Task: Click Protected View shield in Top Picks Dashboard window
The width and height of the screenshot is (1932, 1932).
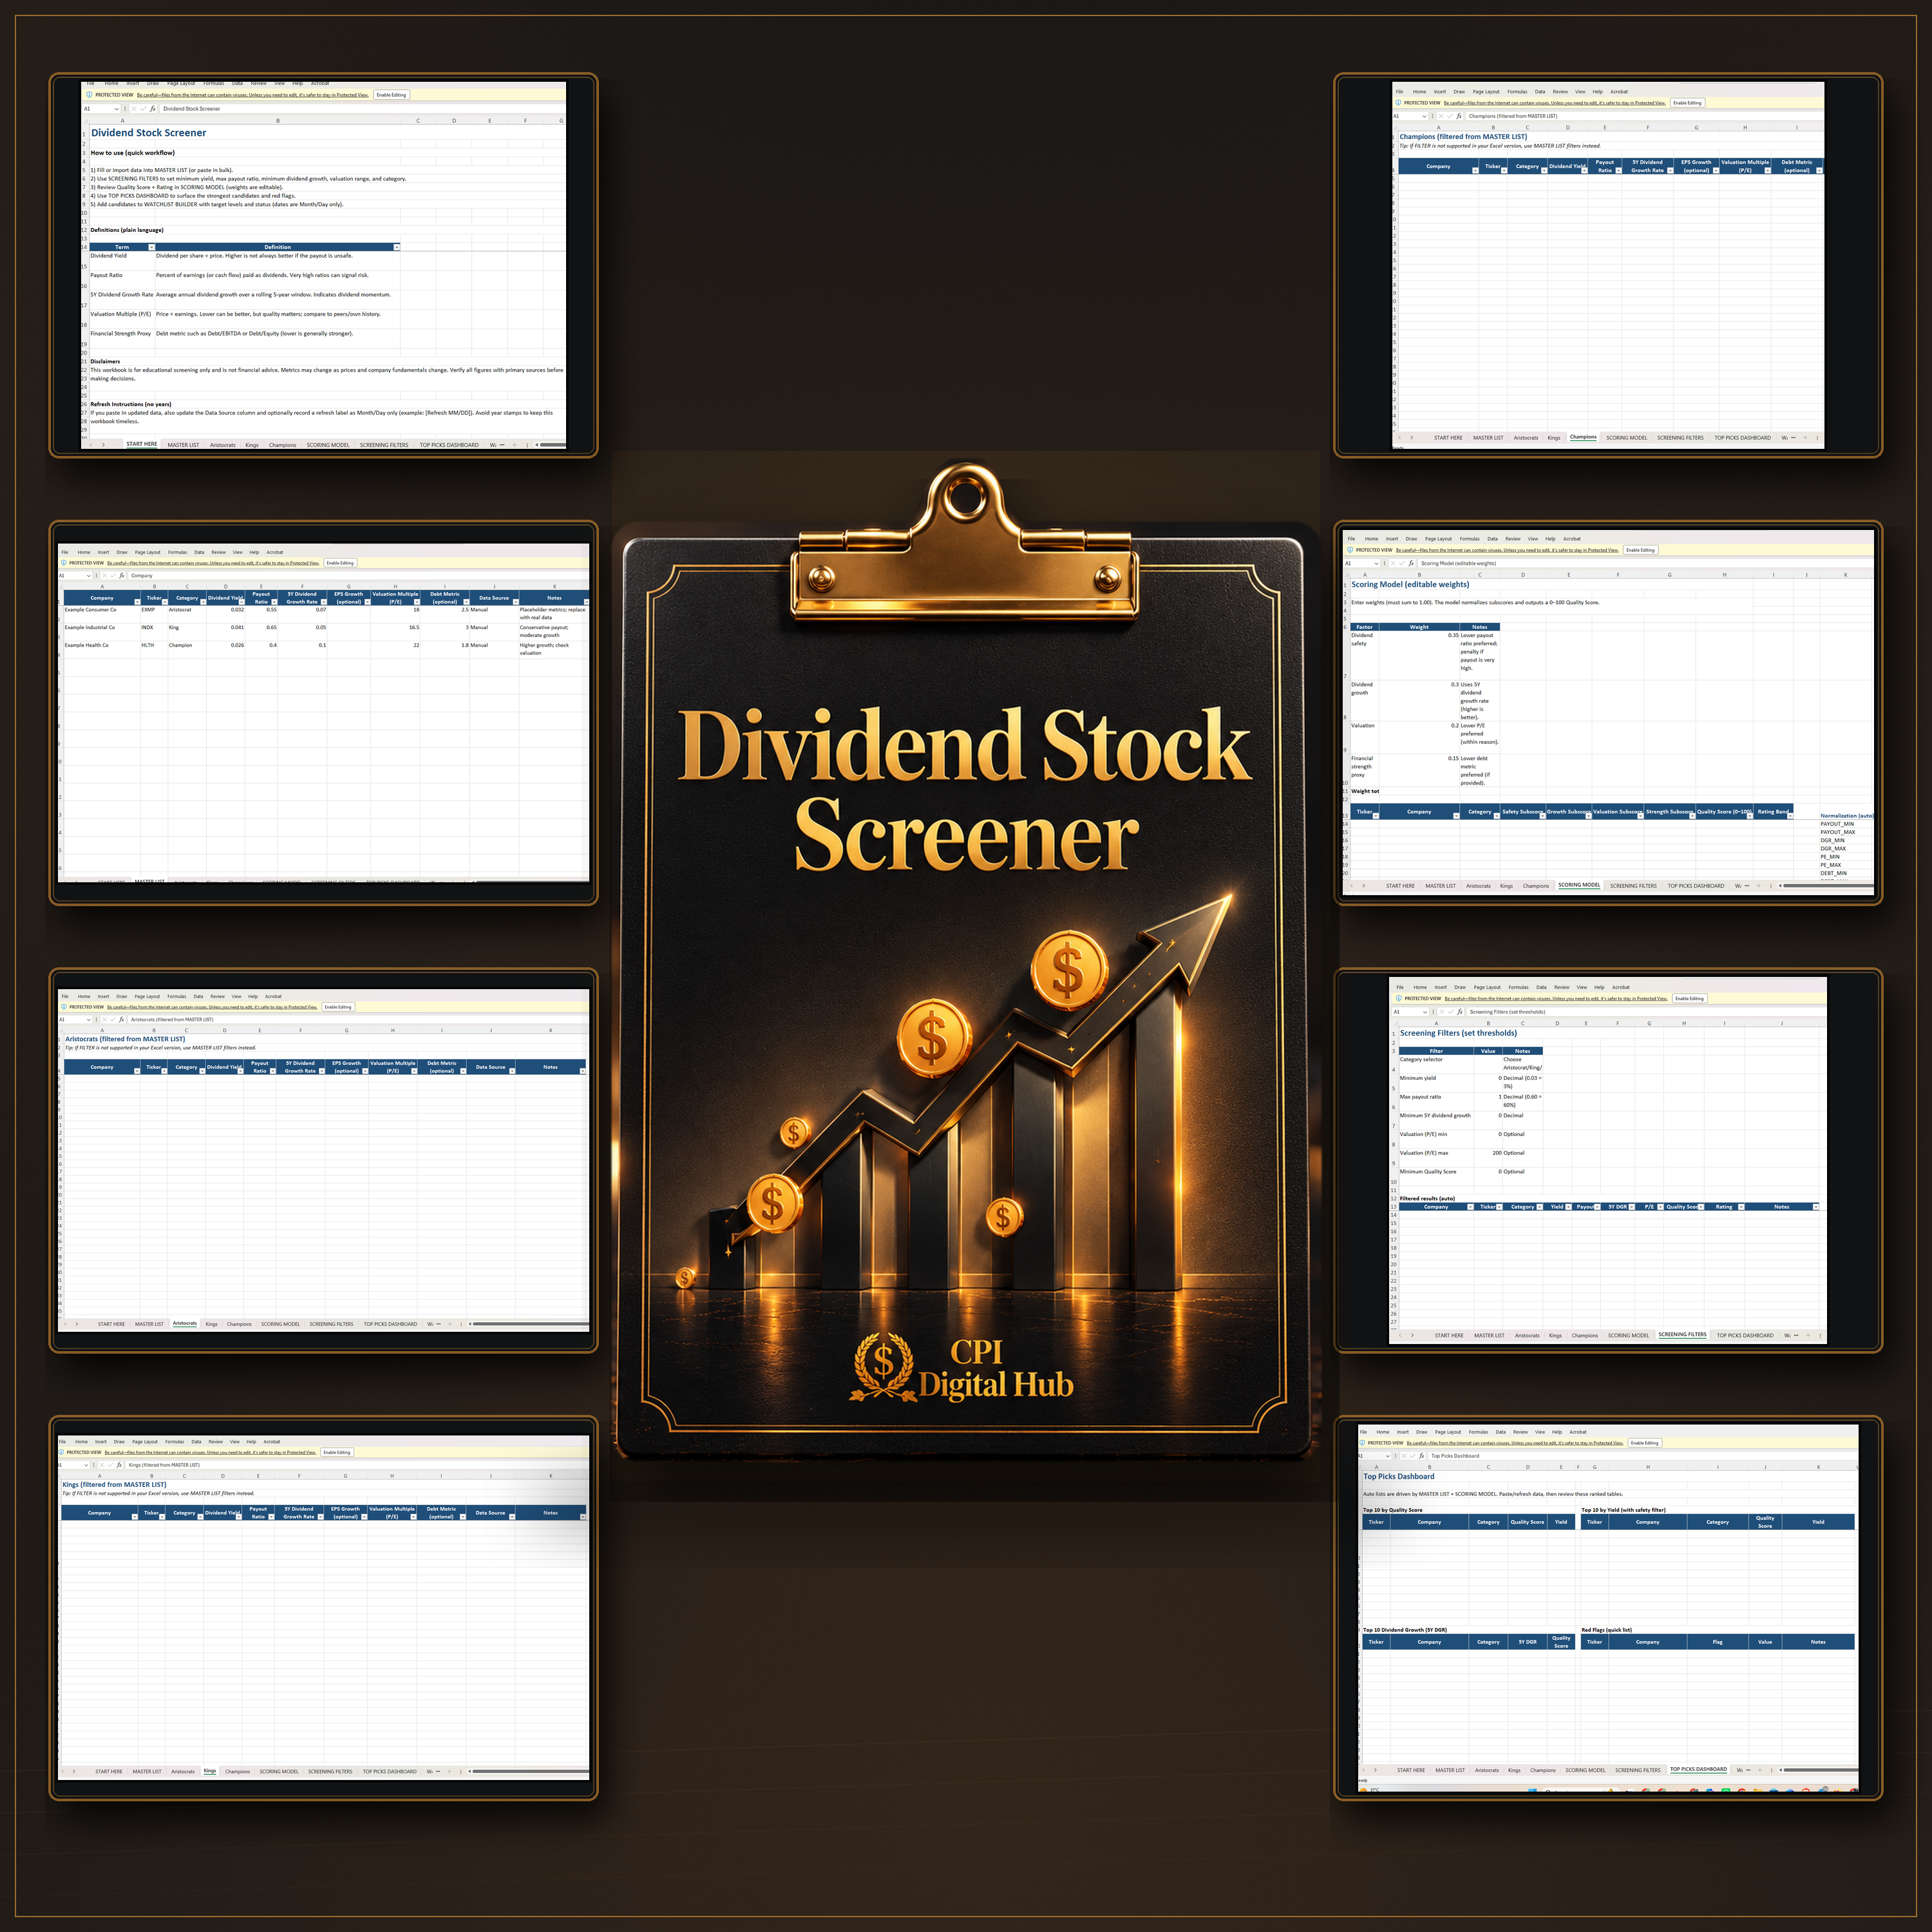Action: click(x=1362, y=1443)
